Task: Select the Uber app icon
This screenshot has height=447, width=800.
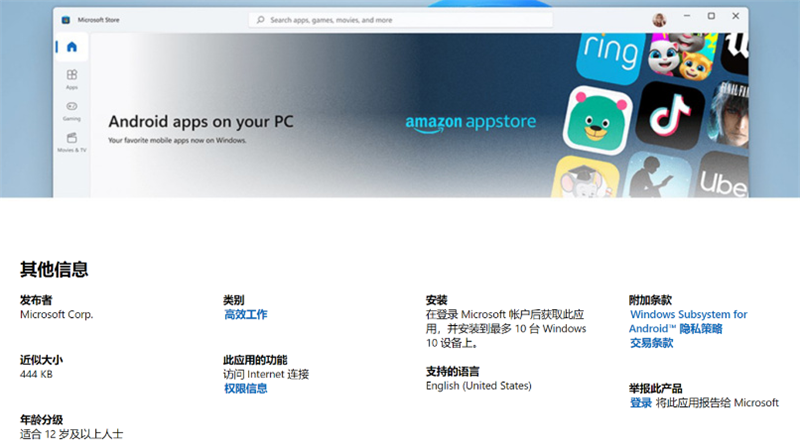Action: tap(723, 176)
